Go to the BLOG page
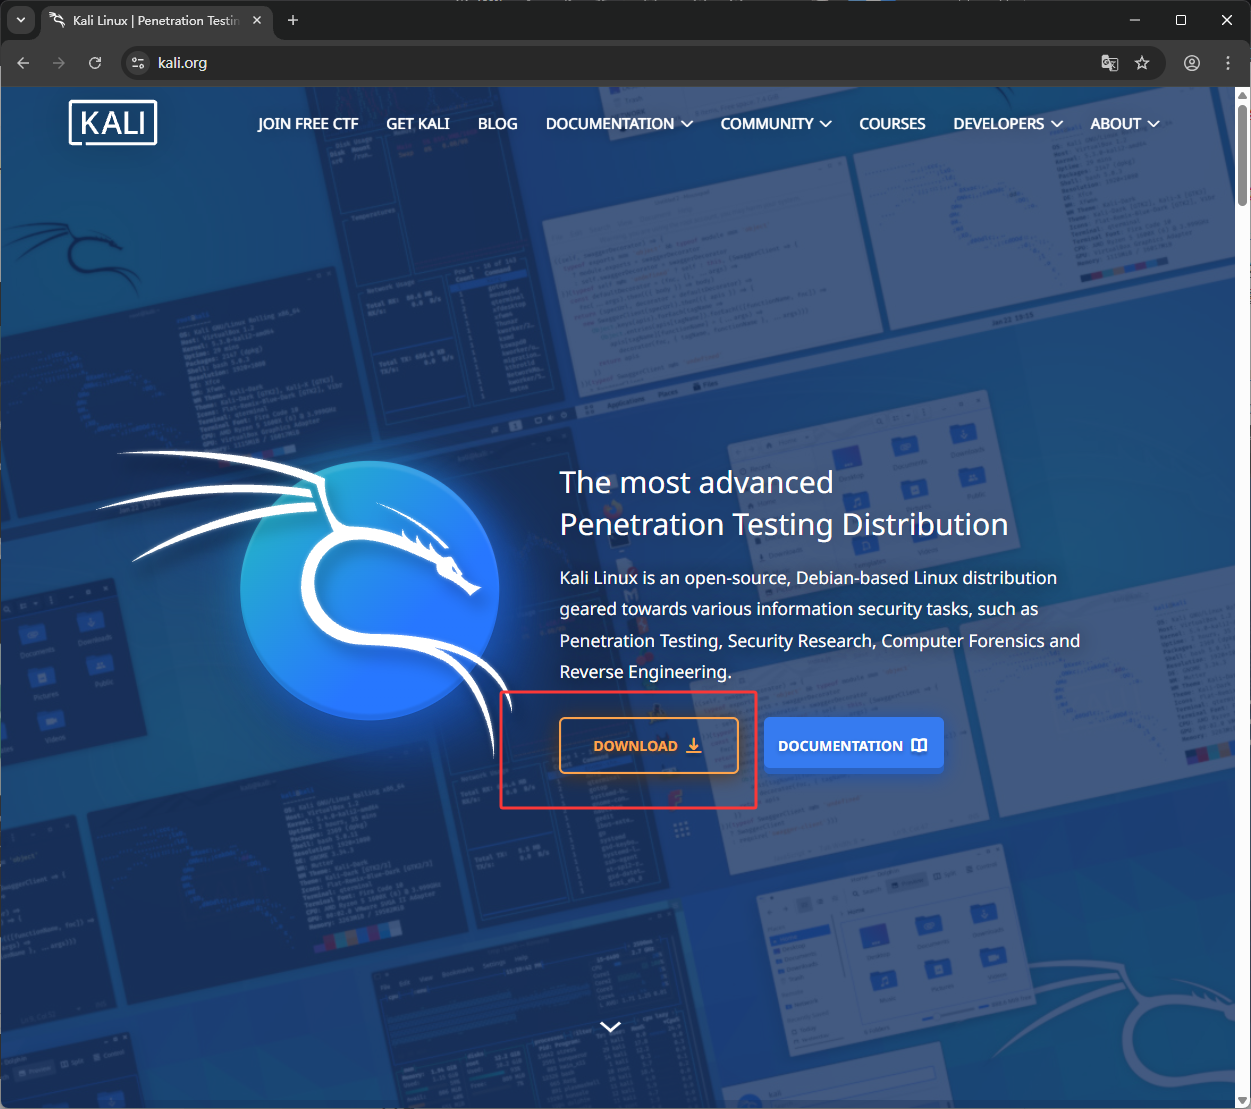 pos(498,124)
